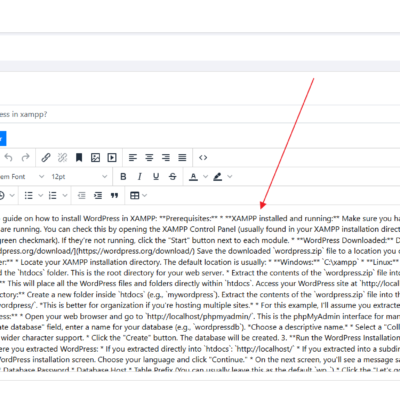Insert a numbered list
Viewport: 400px width, 400px height.
53,195
